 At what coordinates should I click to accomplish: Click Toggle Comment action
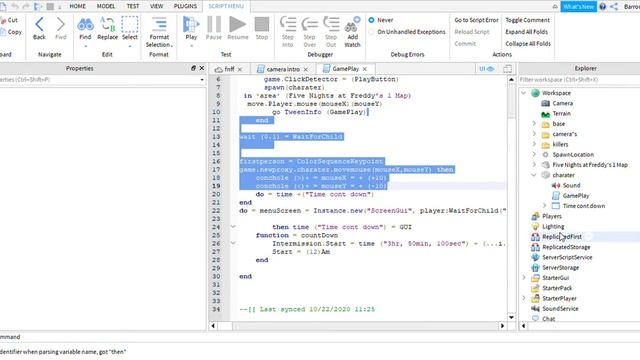click(x=527, y=20)
